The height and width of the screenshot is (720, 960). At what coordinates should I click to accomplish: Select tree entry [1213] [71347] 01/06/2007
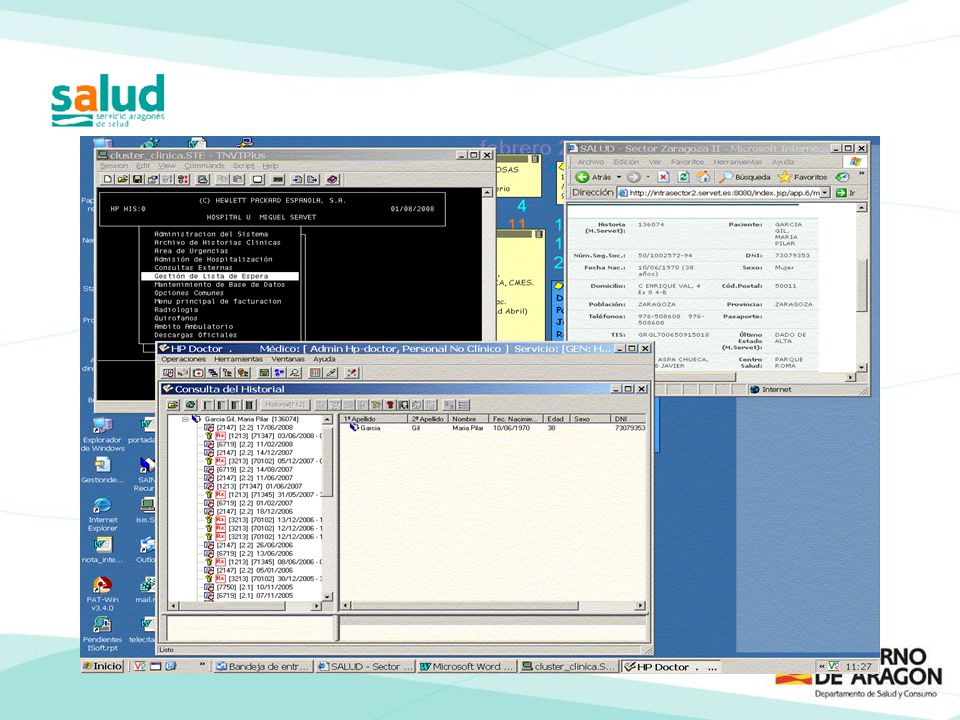tap(253, 486)
